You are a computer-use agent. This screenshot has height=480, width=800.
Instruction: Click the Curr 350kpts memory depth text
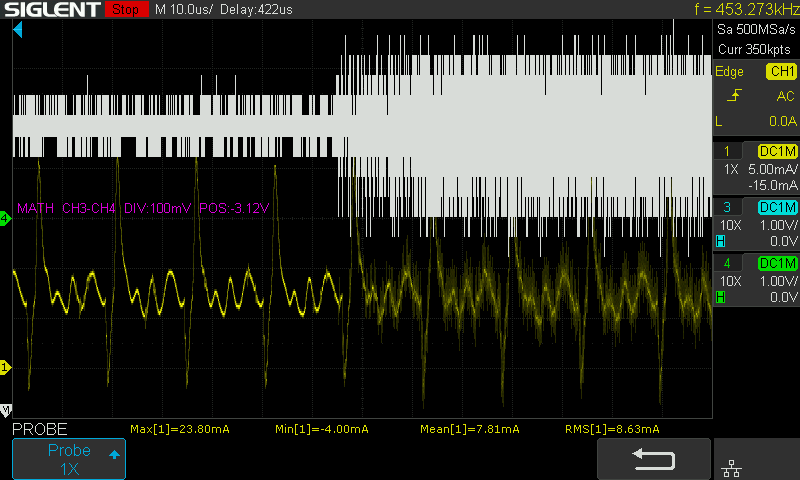coord(754,49)
